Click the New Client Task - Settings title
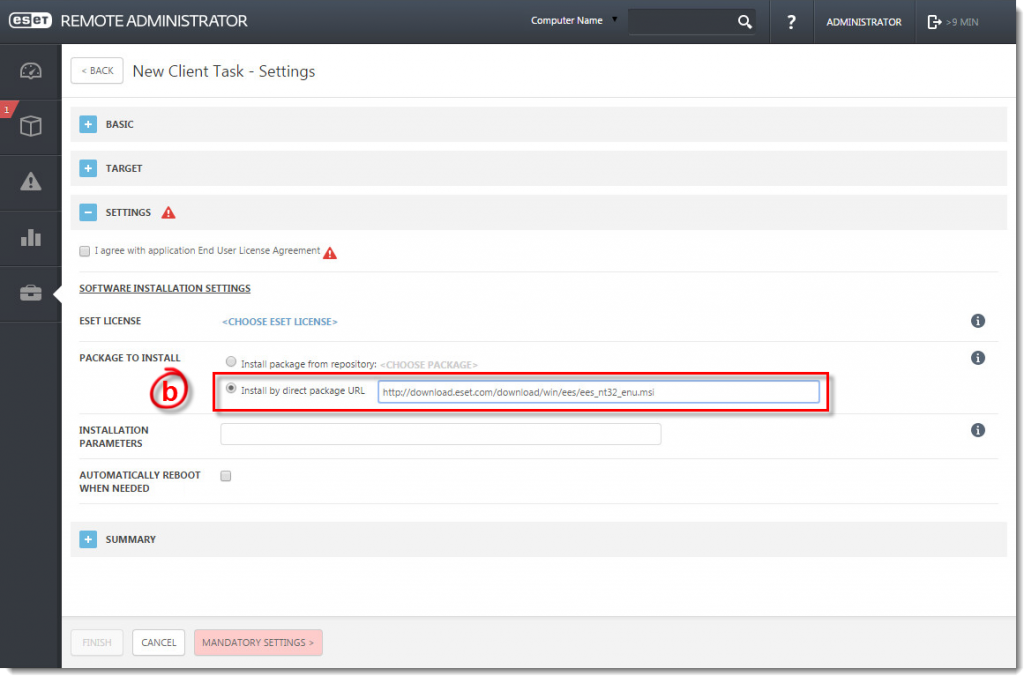The image size is (1024, 676). pos(223,71)
